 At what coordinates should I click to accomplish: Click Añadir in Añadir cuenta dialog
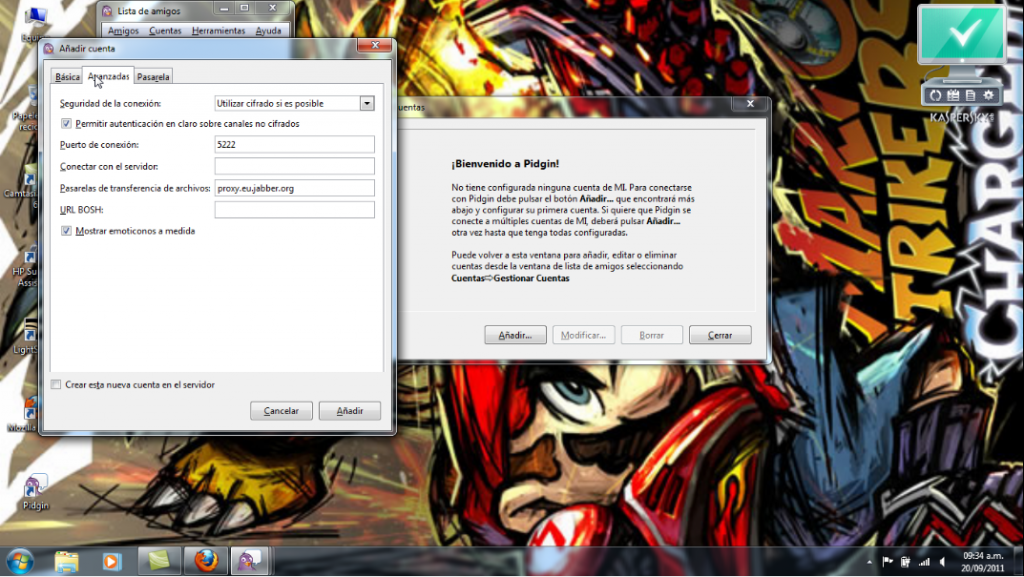click(x=350, y=411)
